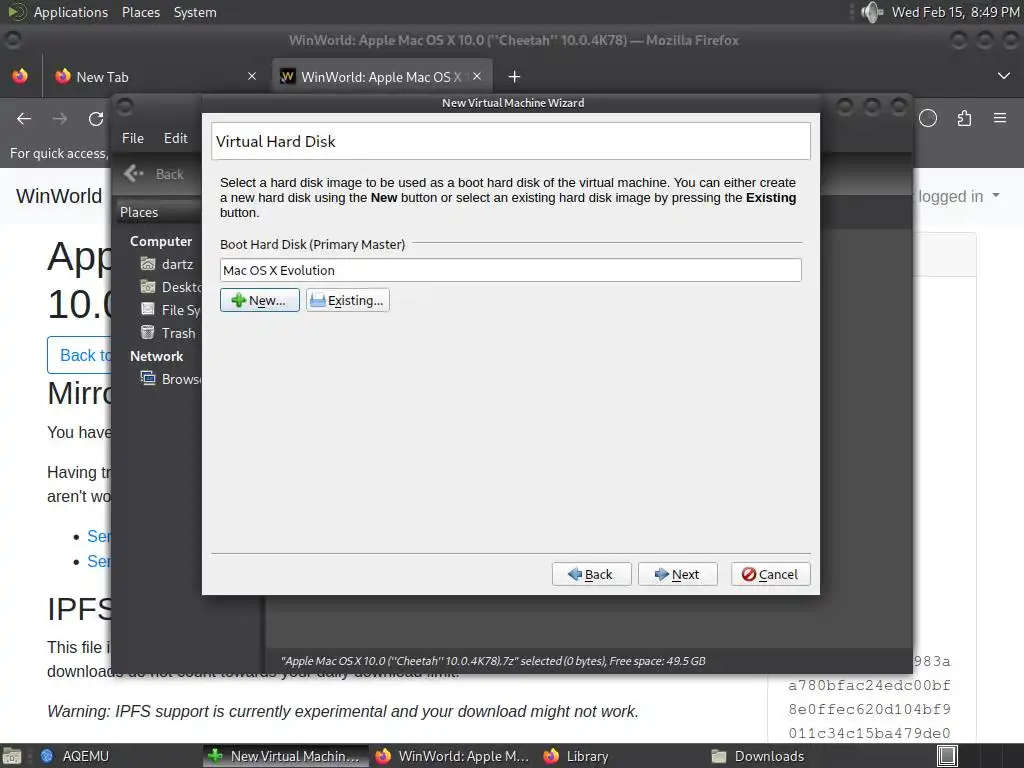The height and width of the screenshot is (768, 1024).
Task: Click Places header in file manager
Action: pos(139,212)
